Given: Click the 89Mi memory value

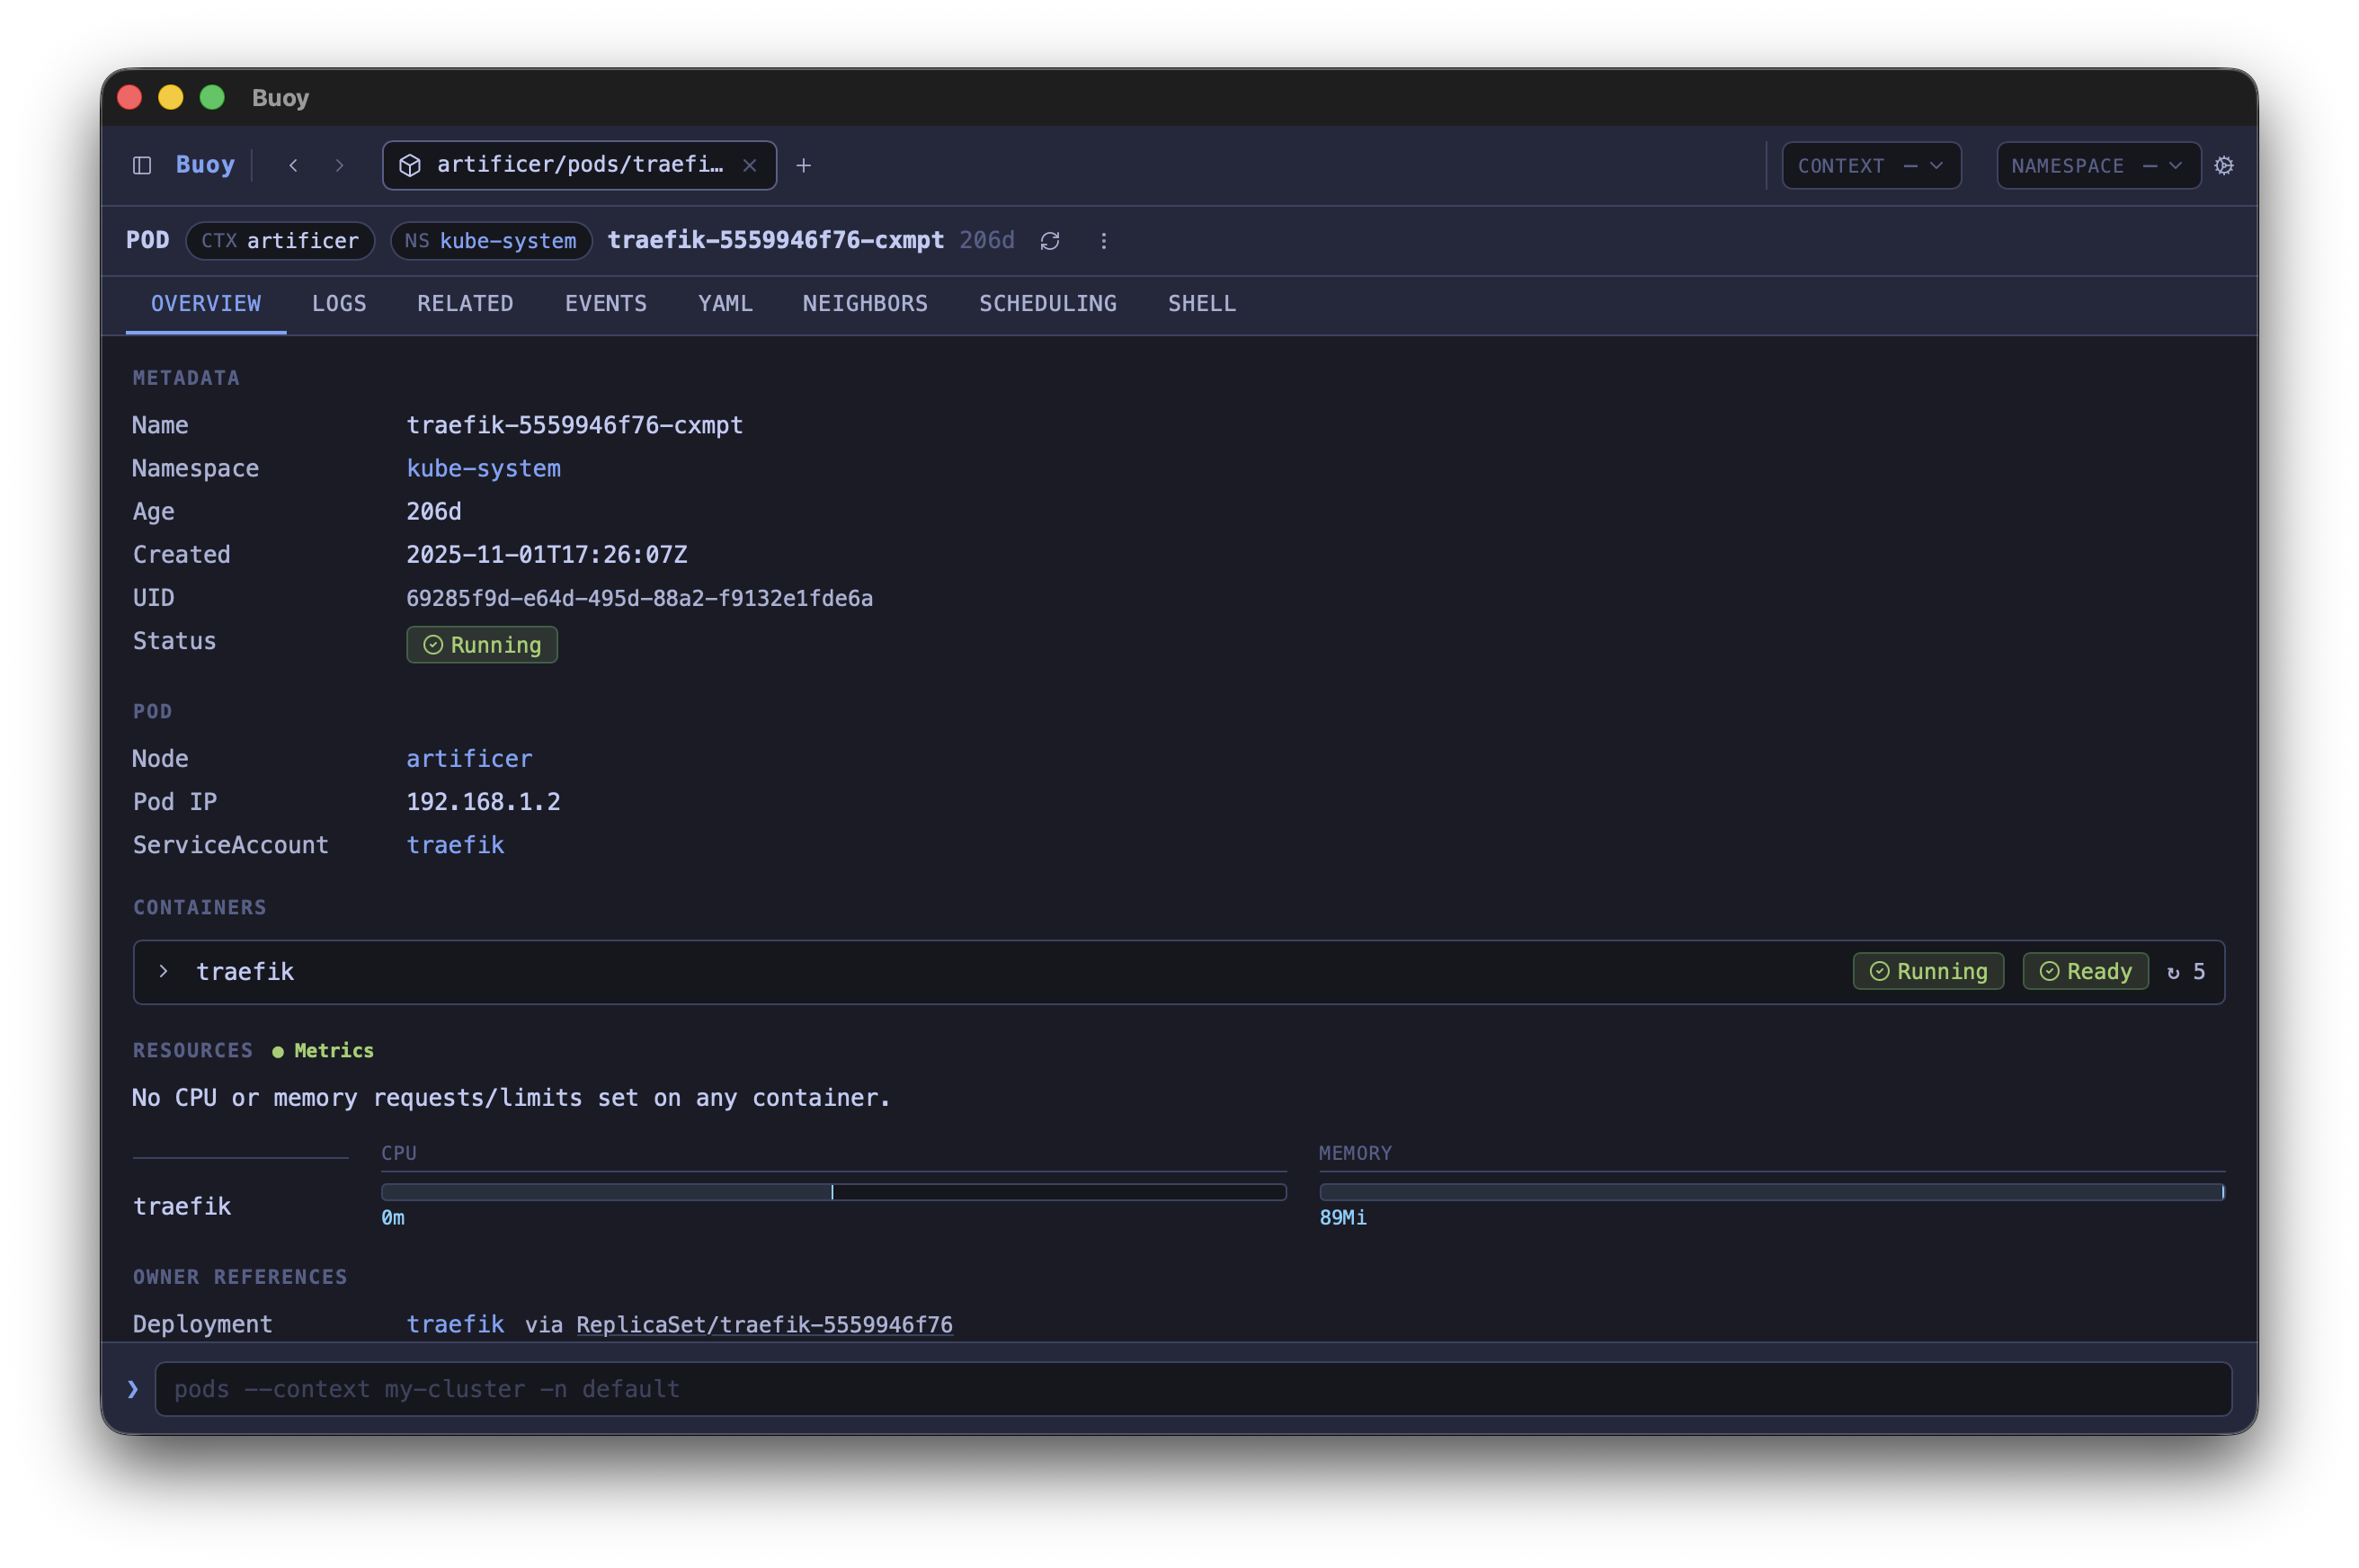Looking at the screenshot, I should tap(1342, 1217).
